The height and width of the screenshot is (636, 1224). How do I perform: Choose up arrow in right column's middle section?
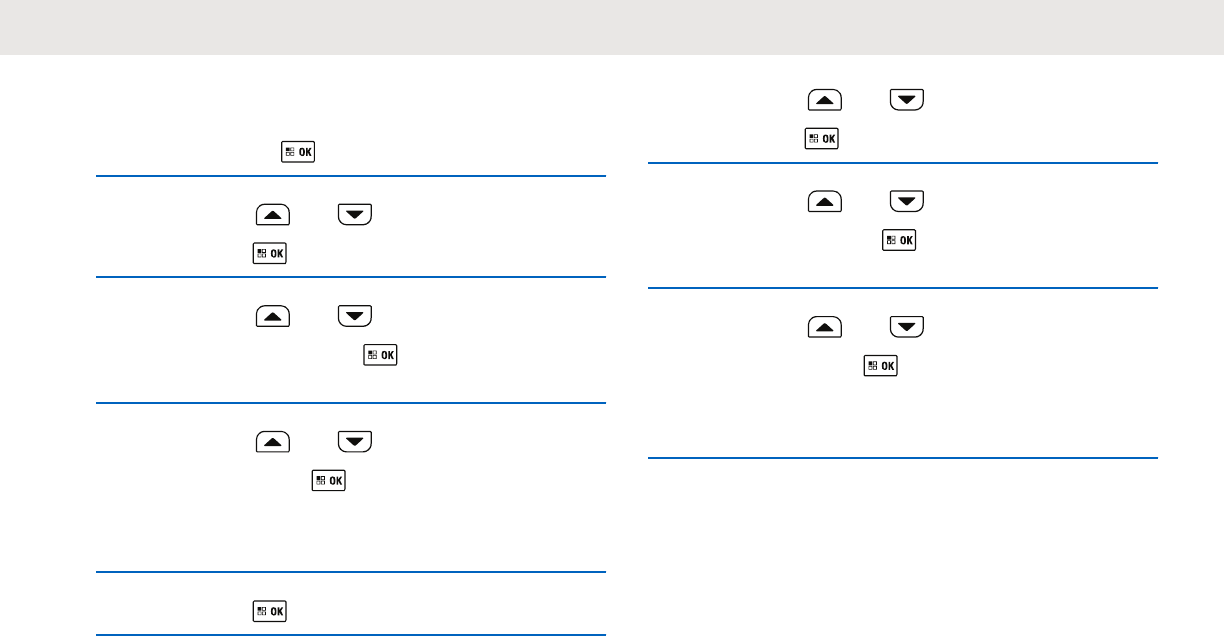point(825,202)
